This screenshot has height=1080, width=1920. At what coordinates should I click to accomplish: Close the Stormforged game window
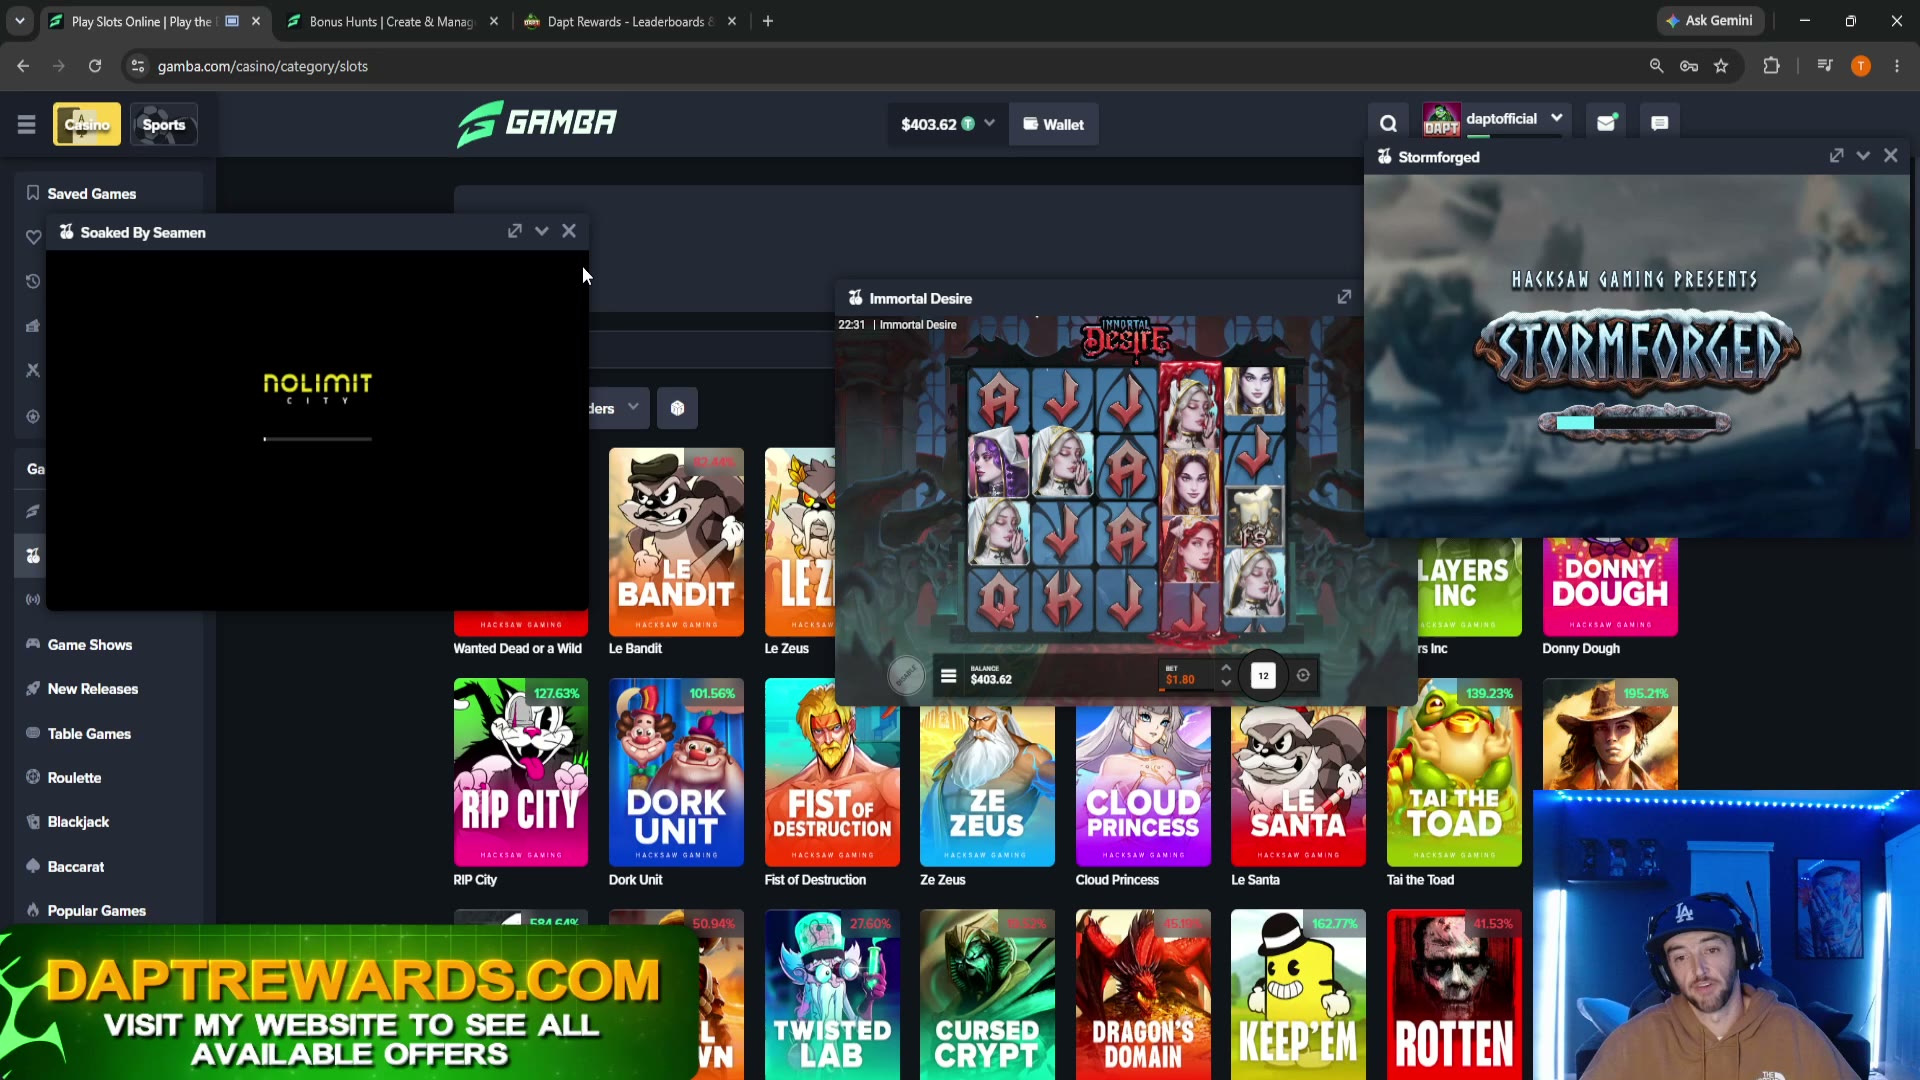point(1890,156)
